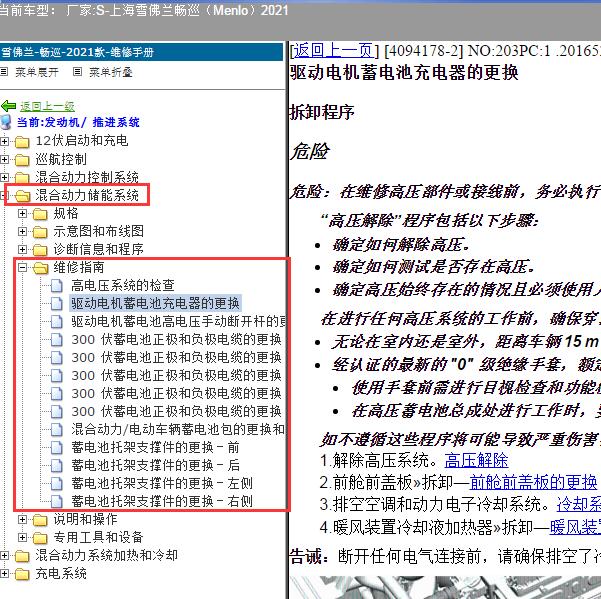Click the document icon for 高电压系统的检查

click(x=57, y=286)
